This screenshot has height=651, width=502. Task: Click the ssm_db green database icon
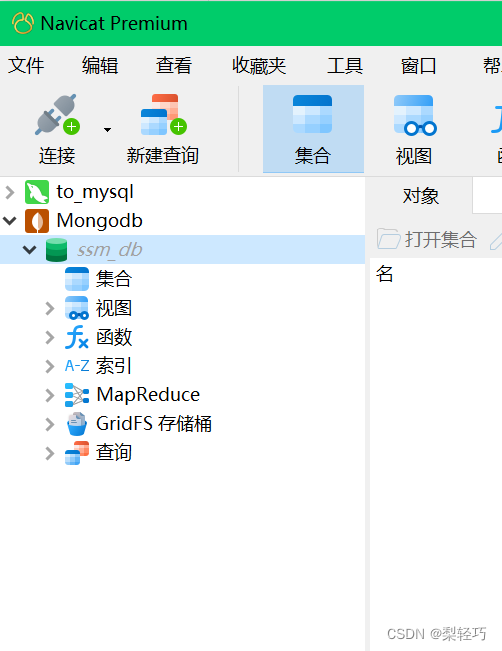(56, 250)
